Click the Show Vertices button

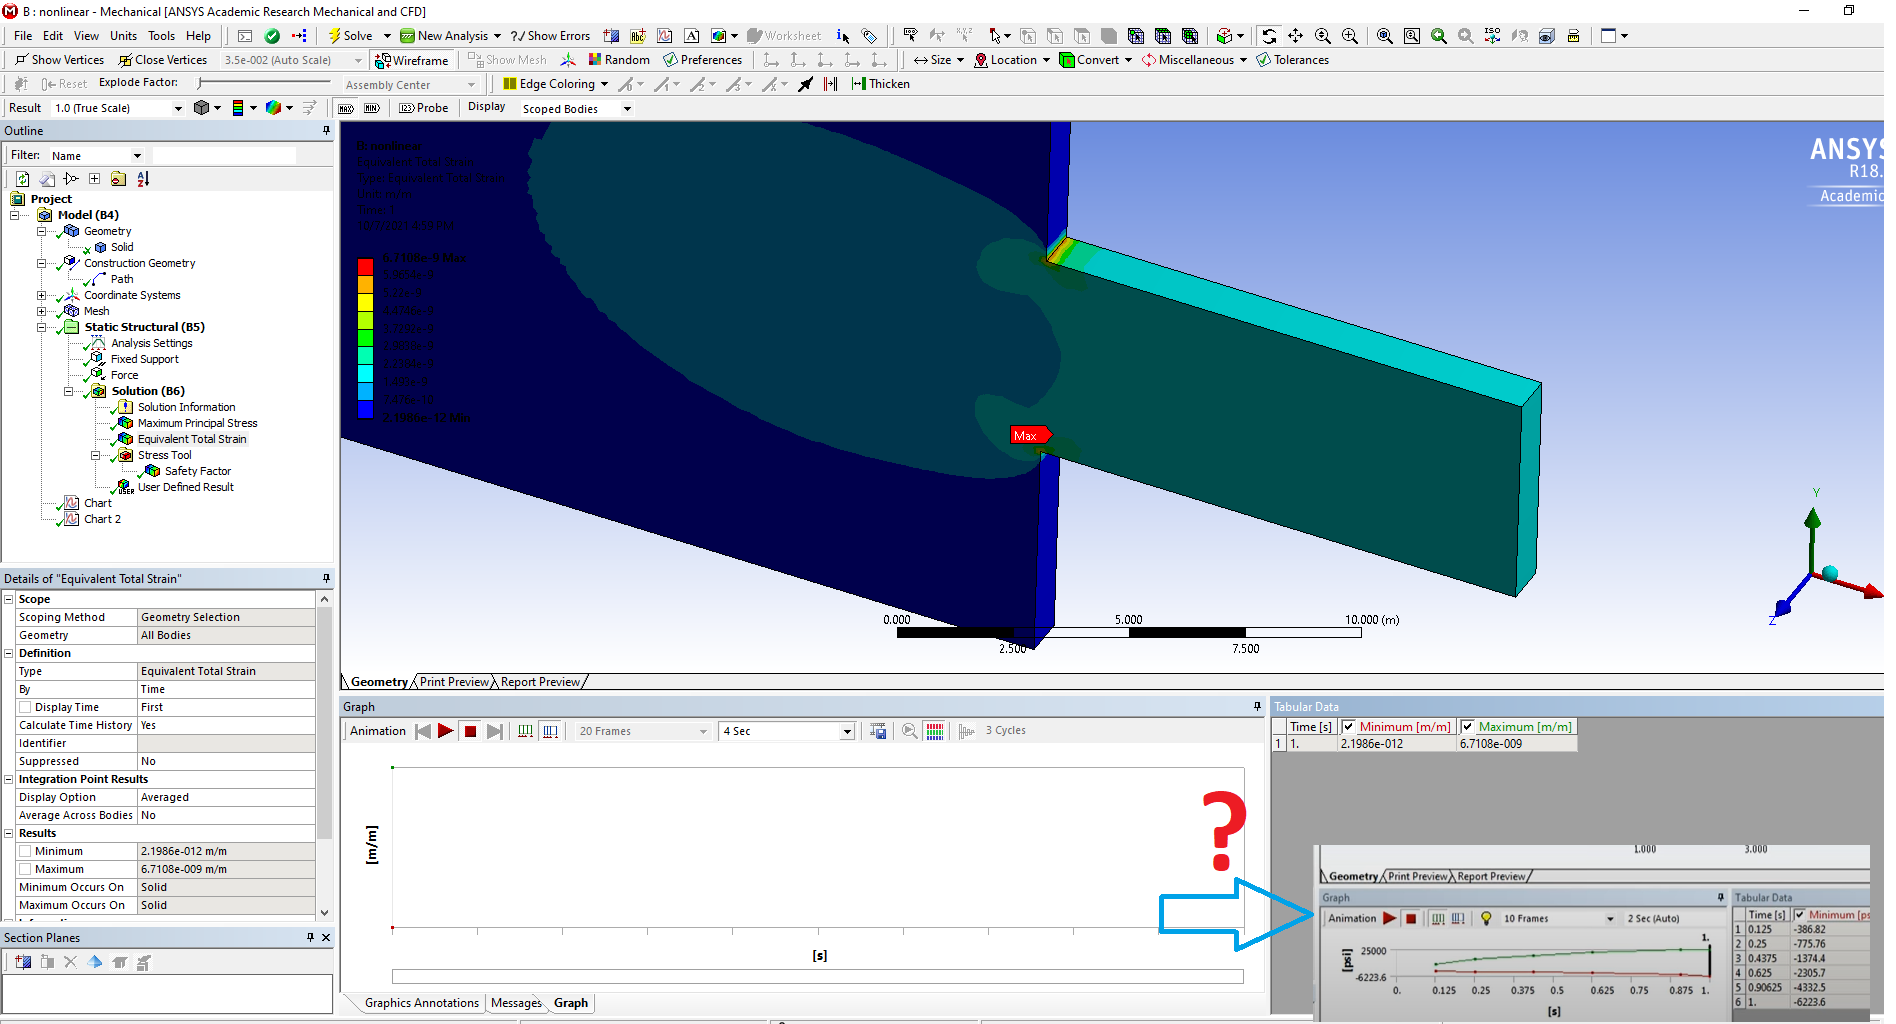(59, 60)
